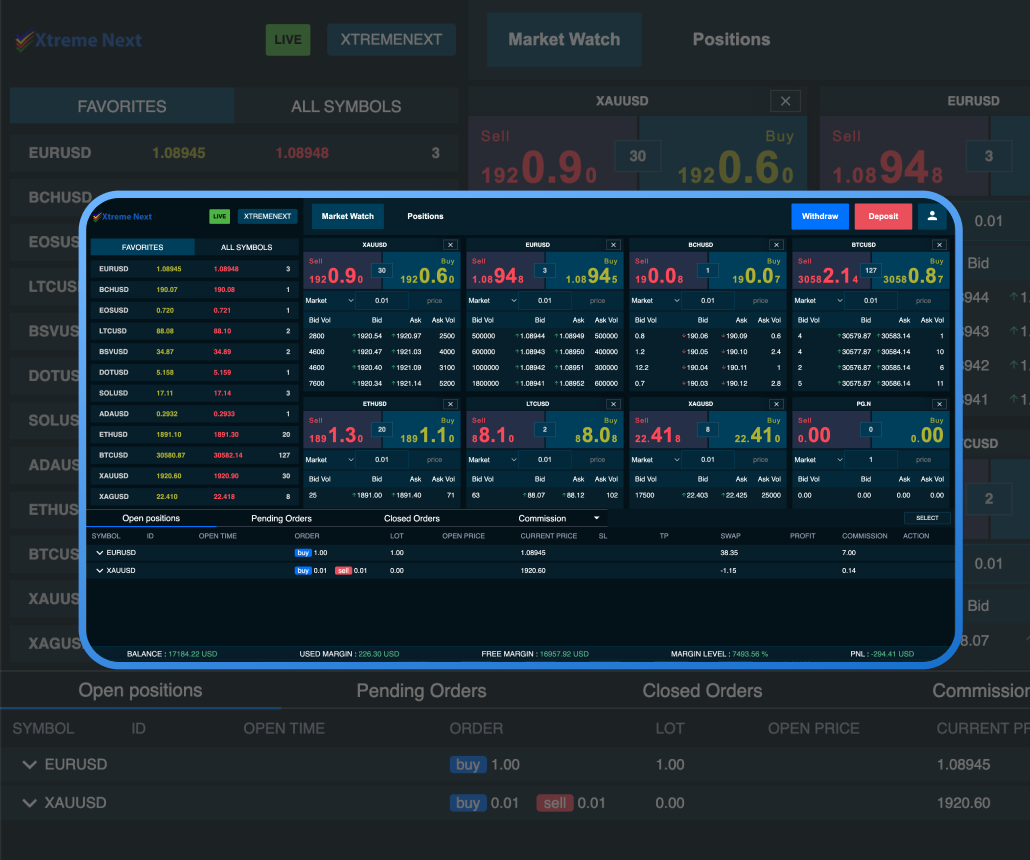1030x860 pixels.
Task: Click the XTREMENEXT button in the framed panel
Action: point(267,216)
